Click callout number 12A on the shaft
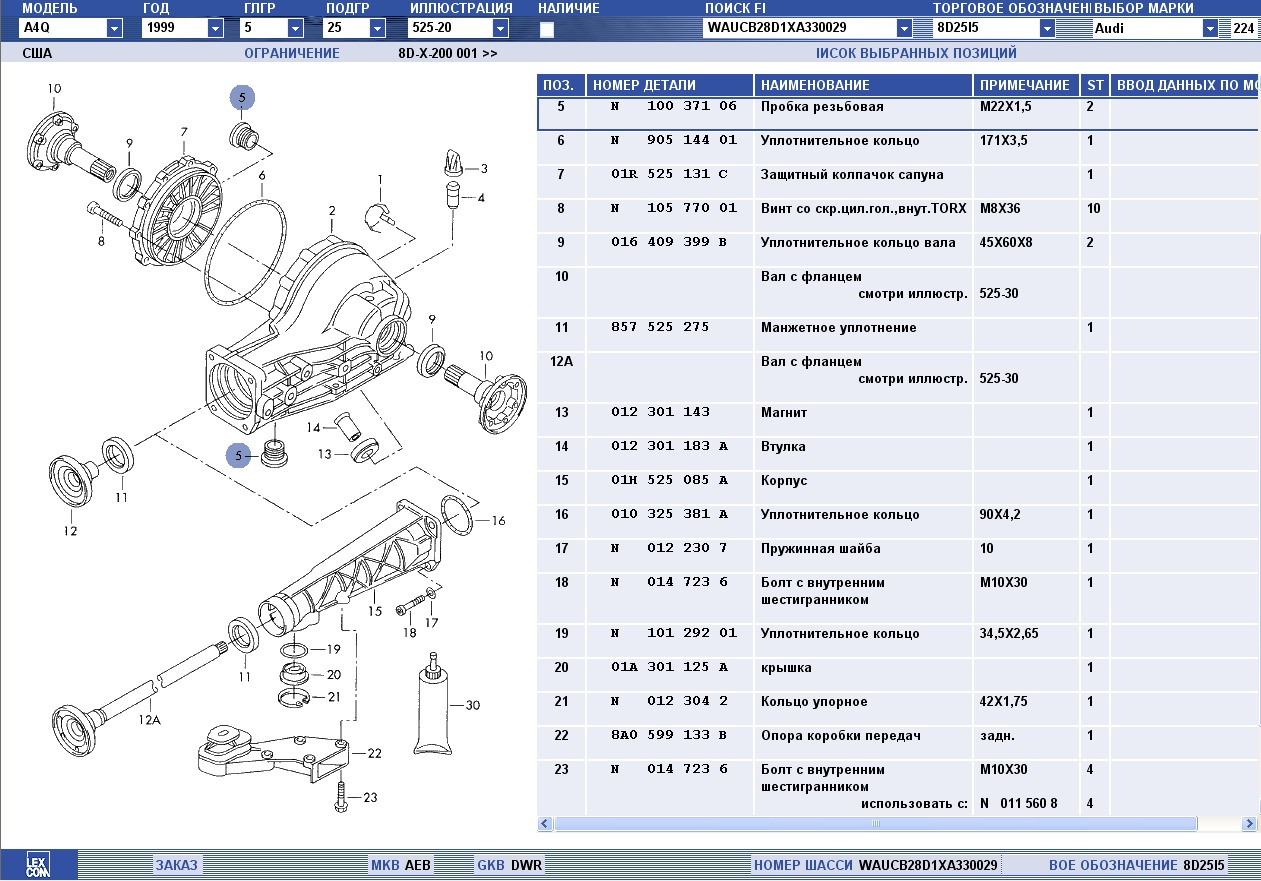 coord(149,719)
